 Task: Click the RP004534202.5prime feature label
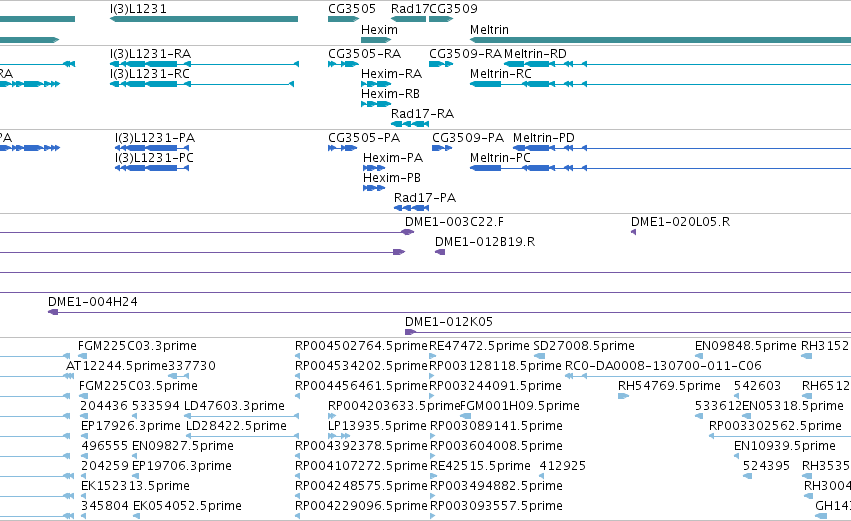point(361,366)
